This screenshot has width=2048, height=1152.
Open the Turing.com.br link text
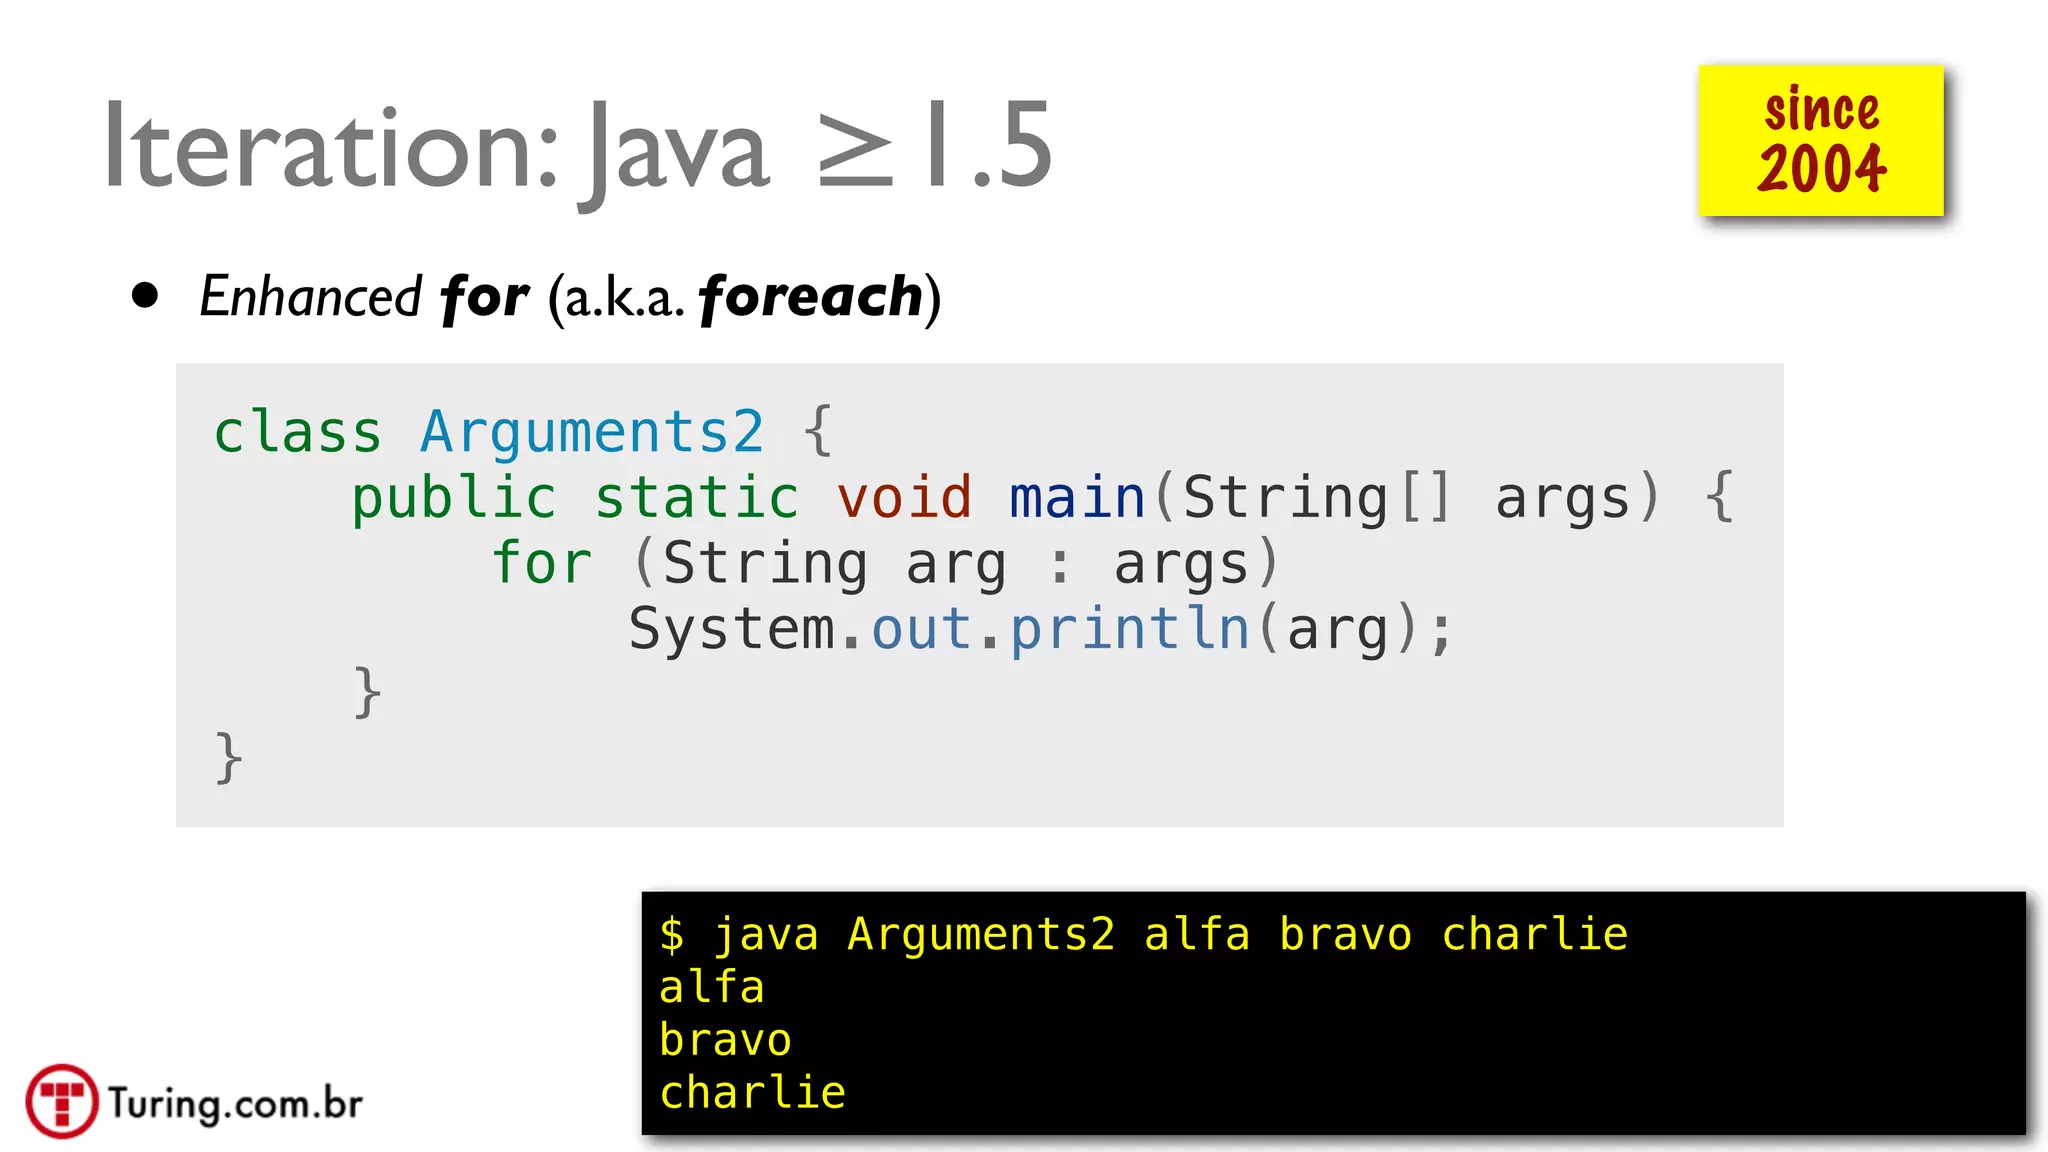coord(235,1104)
